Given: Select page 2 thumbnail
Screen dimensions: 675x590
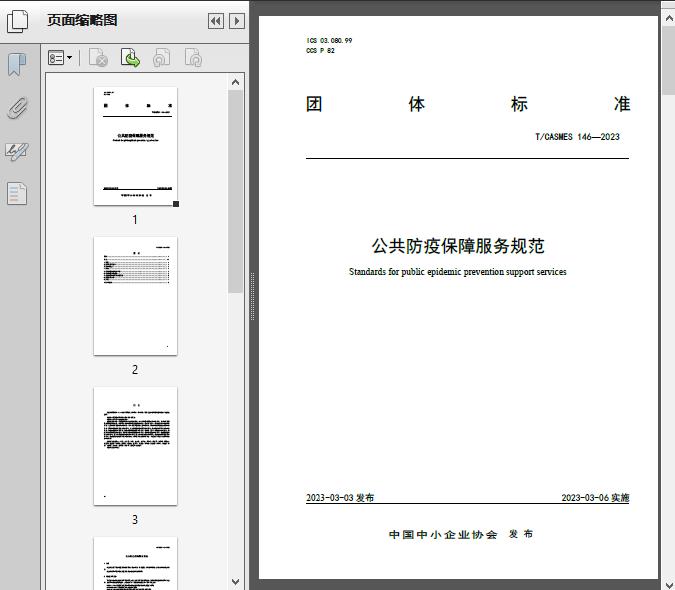Looking at the screenshot, I should 135,296.
